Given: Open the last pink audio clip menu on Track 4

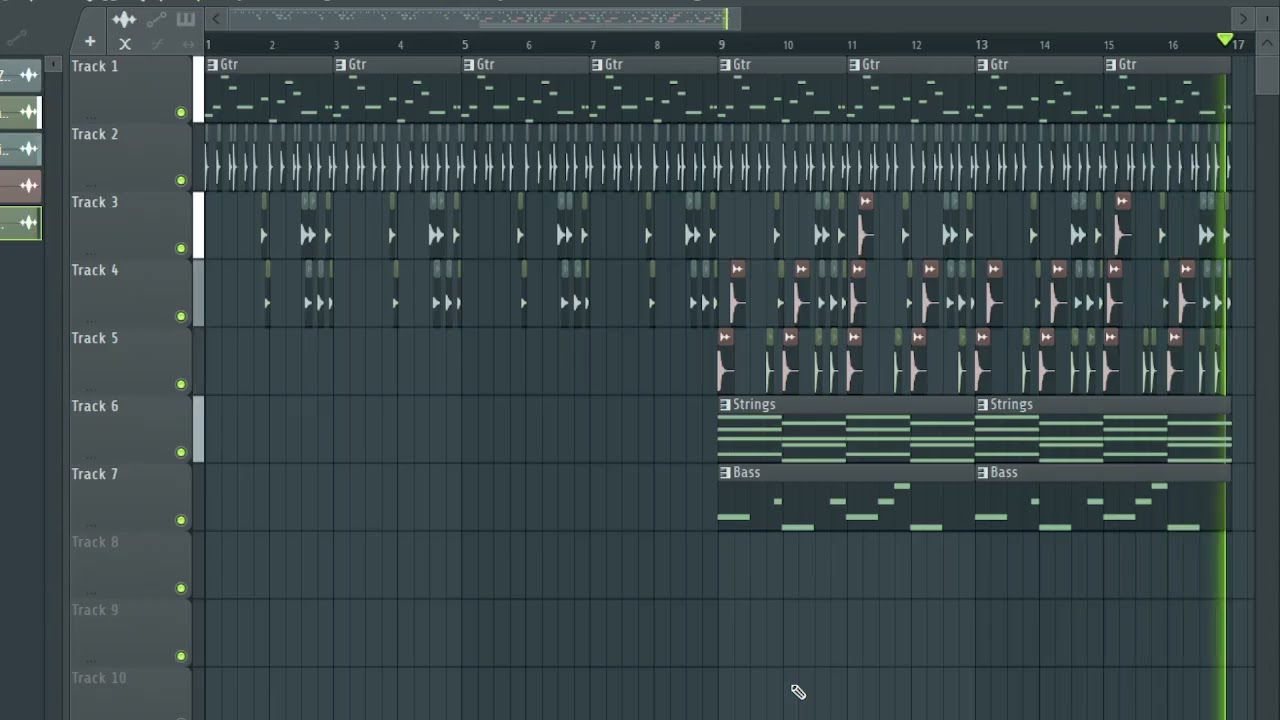Looking at the screenshot, I should pyautogui.click(x=1186, y=269).
